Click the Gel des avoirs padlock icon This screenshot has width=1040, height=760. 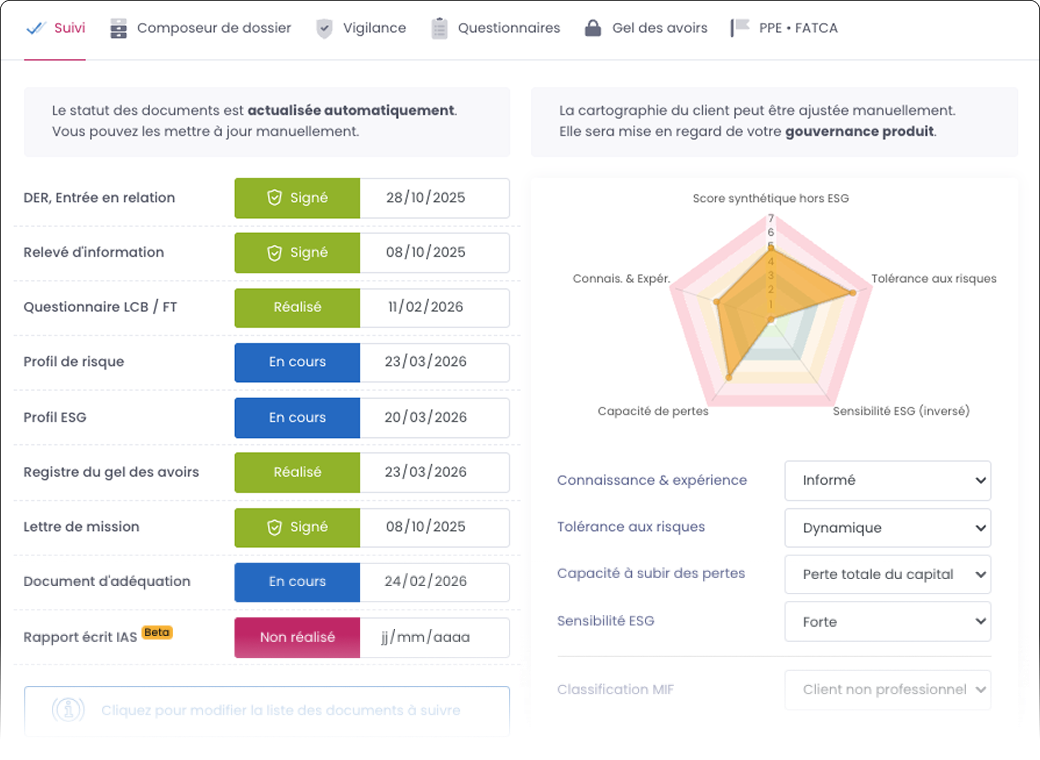(593, 28)
